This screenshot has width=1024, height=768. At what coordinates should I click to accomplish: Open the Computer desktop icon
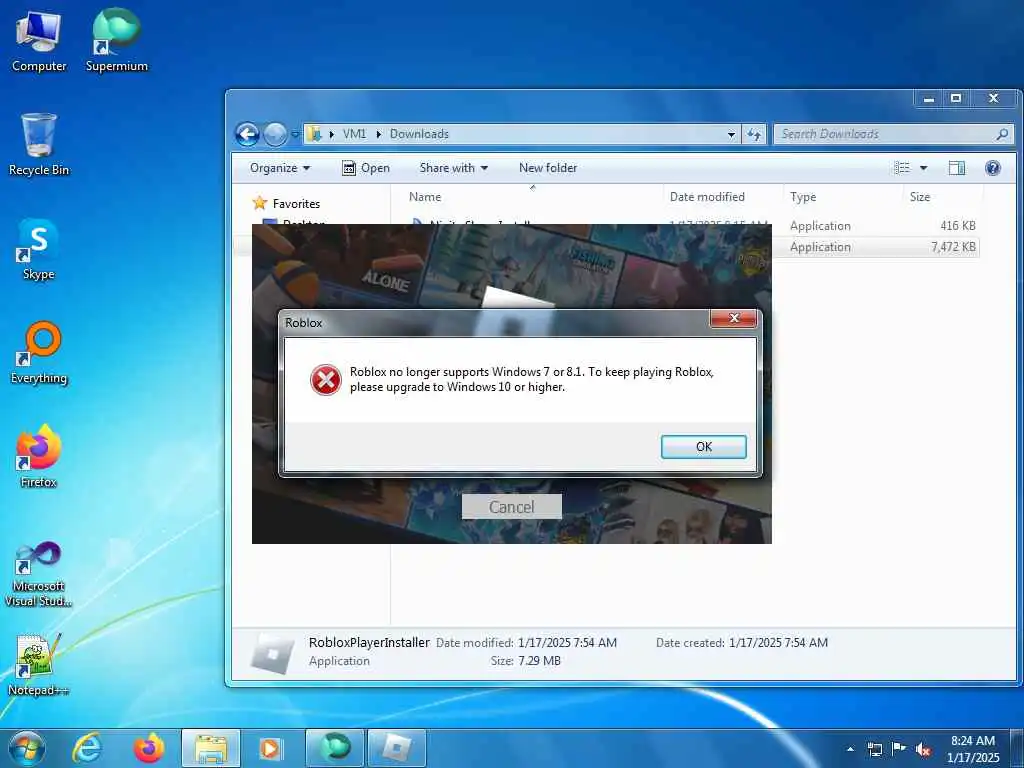pyautogui.click(x=39, y=41)
